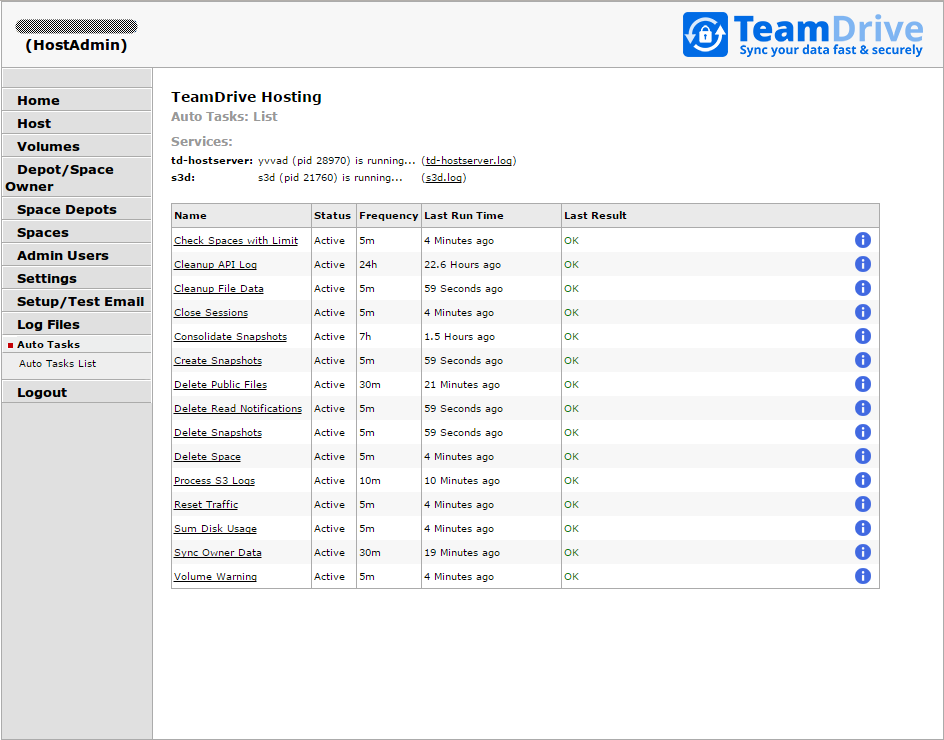Go to Settings in sidebar
Image resolution: width=944 pixels, height=740 pixels.
(76, 278)
